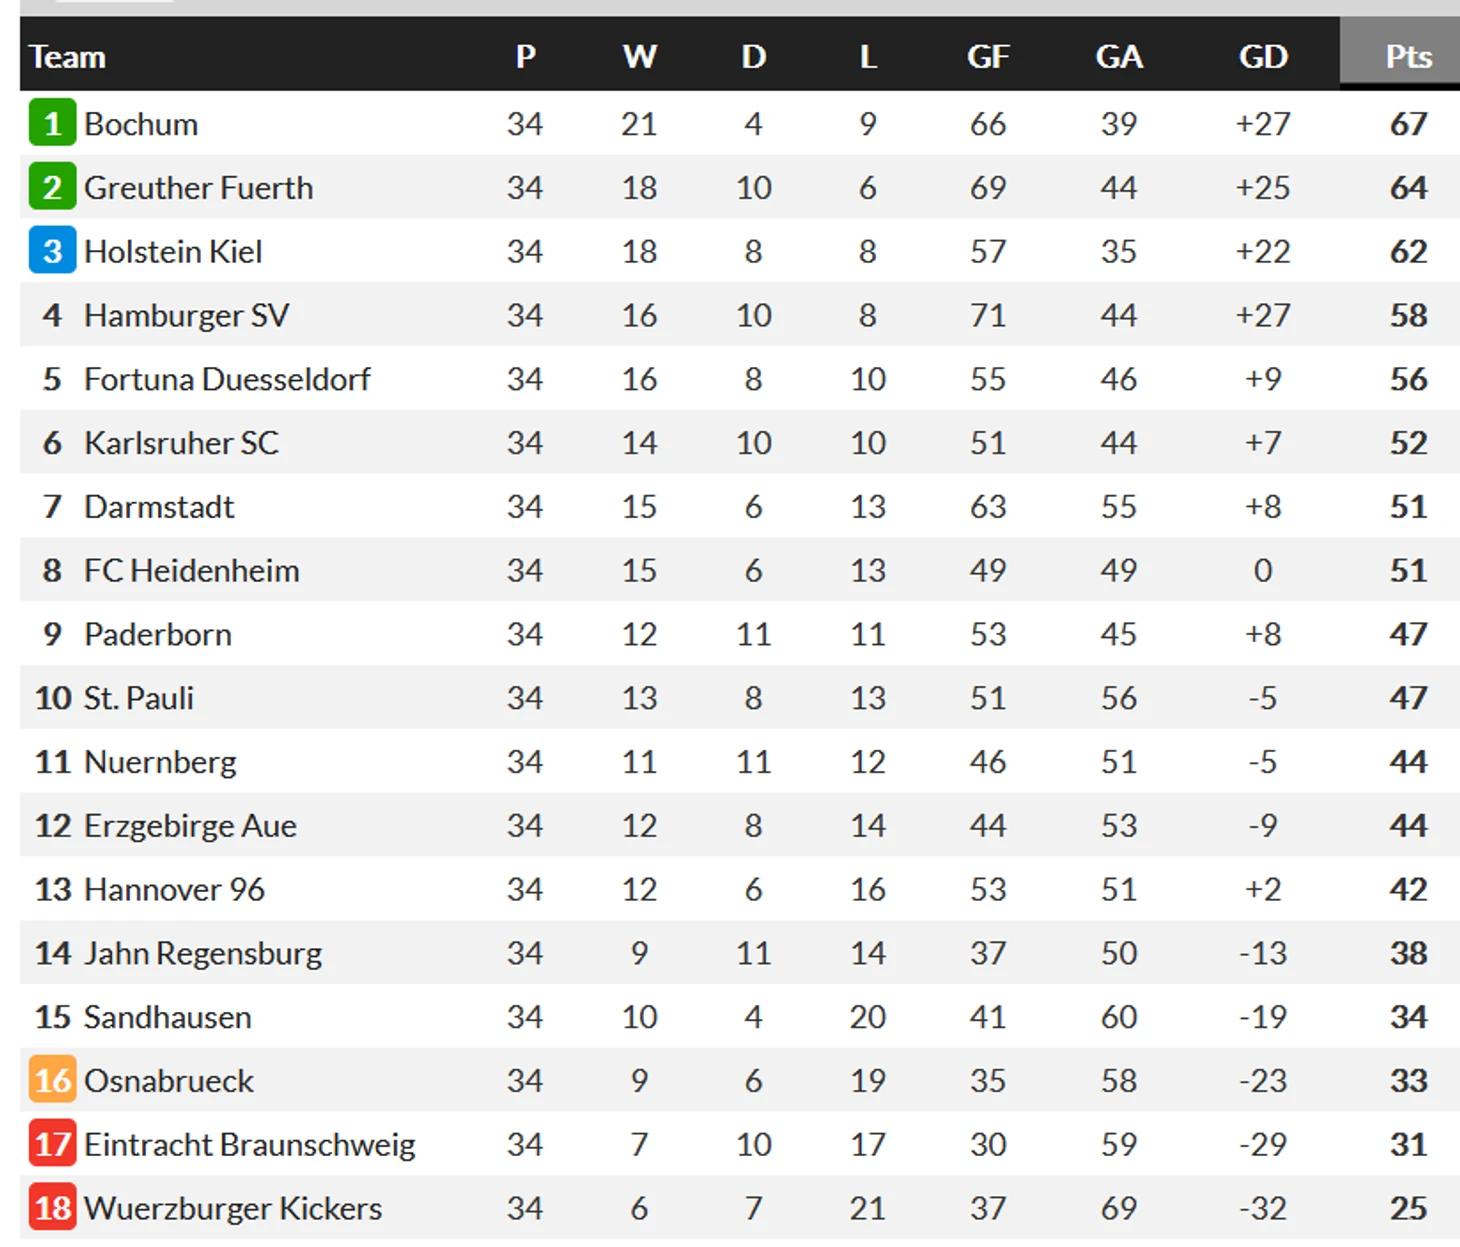Open the Greuther Fuerth team link
This screenshot has width=1460, height=1247.
[x=198, y=188]
